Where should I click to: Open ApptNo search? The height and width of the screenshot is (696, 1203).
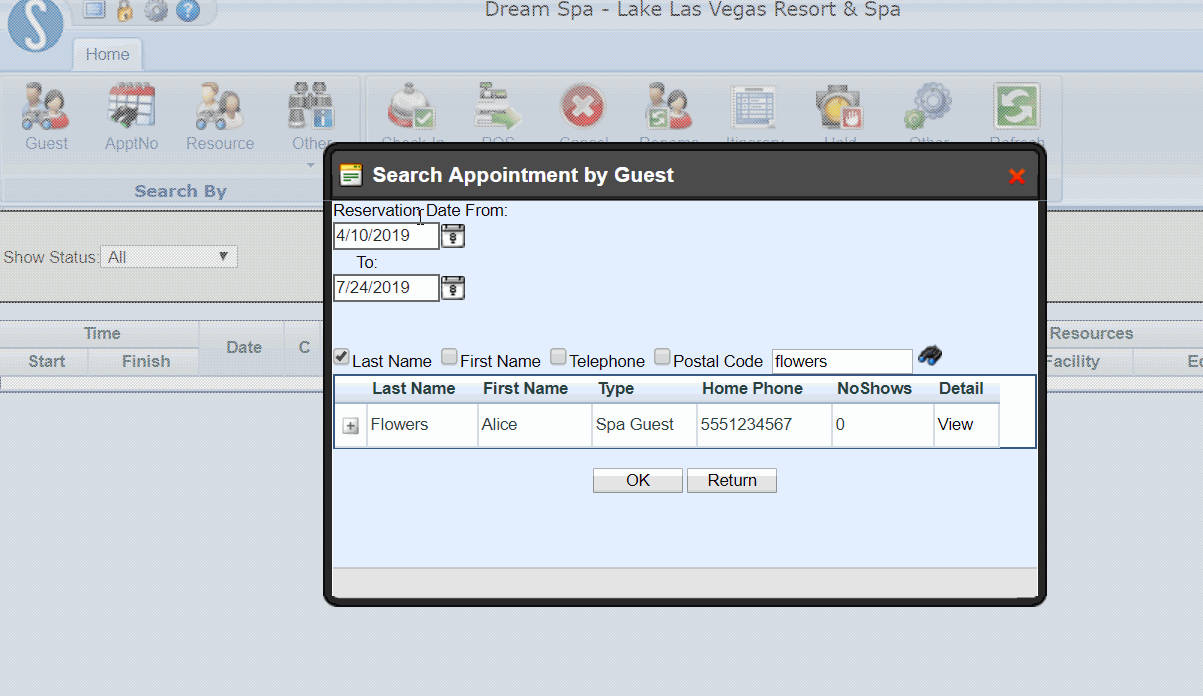pos(131,110)
